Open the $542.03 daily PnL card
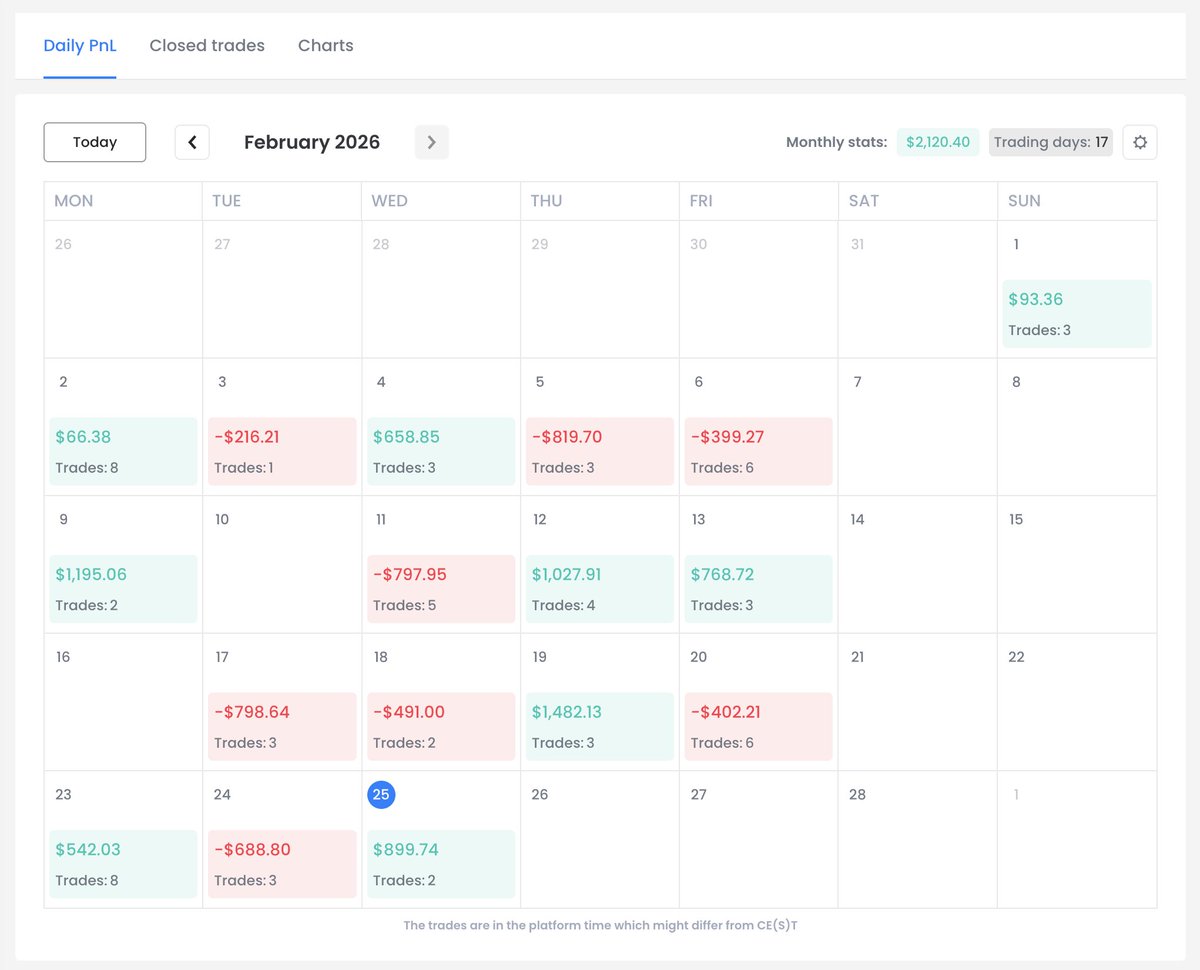This screenshot has height=970, width=1200. (x=123, y=864)
